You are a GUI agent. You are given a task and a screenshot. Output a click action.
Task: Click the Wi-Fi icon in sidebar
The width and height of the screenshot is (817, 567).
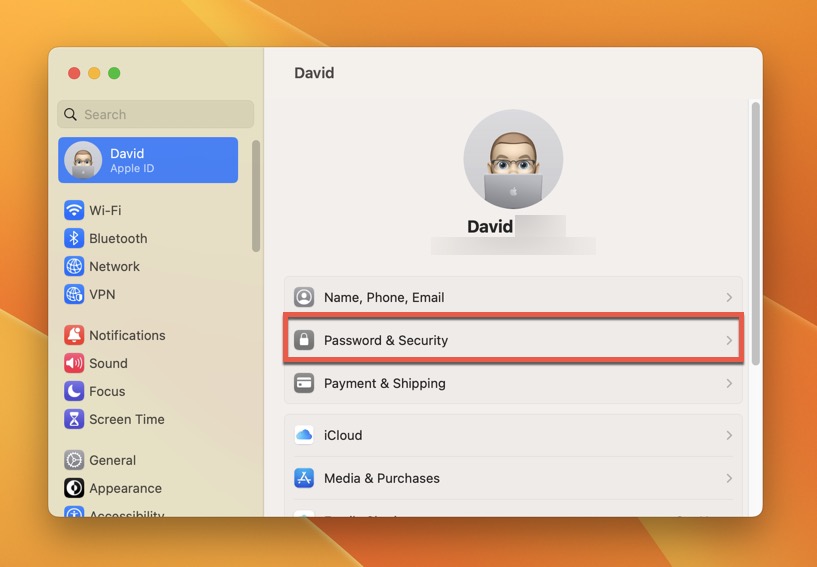[74, 210]
